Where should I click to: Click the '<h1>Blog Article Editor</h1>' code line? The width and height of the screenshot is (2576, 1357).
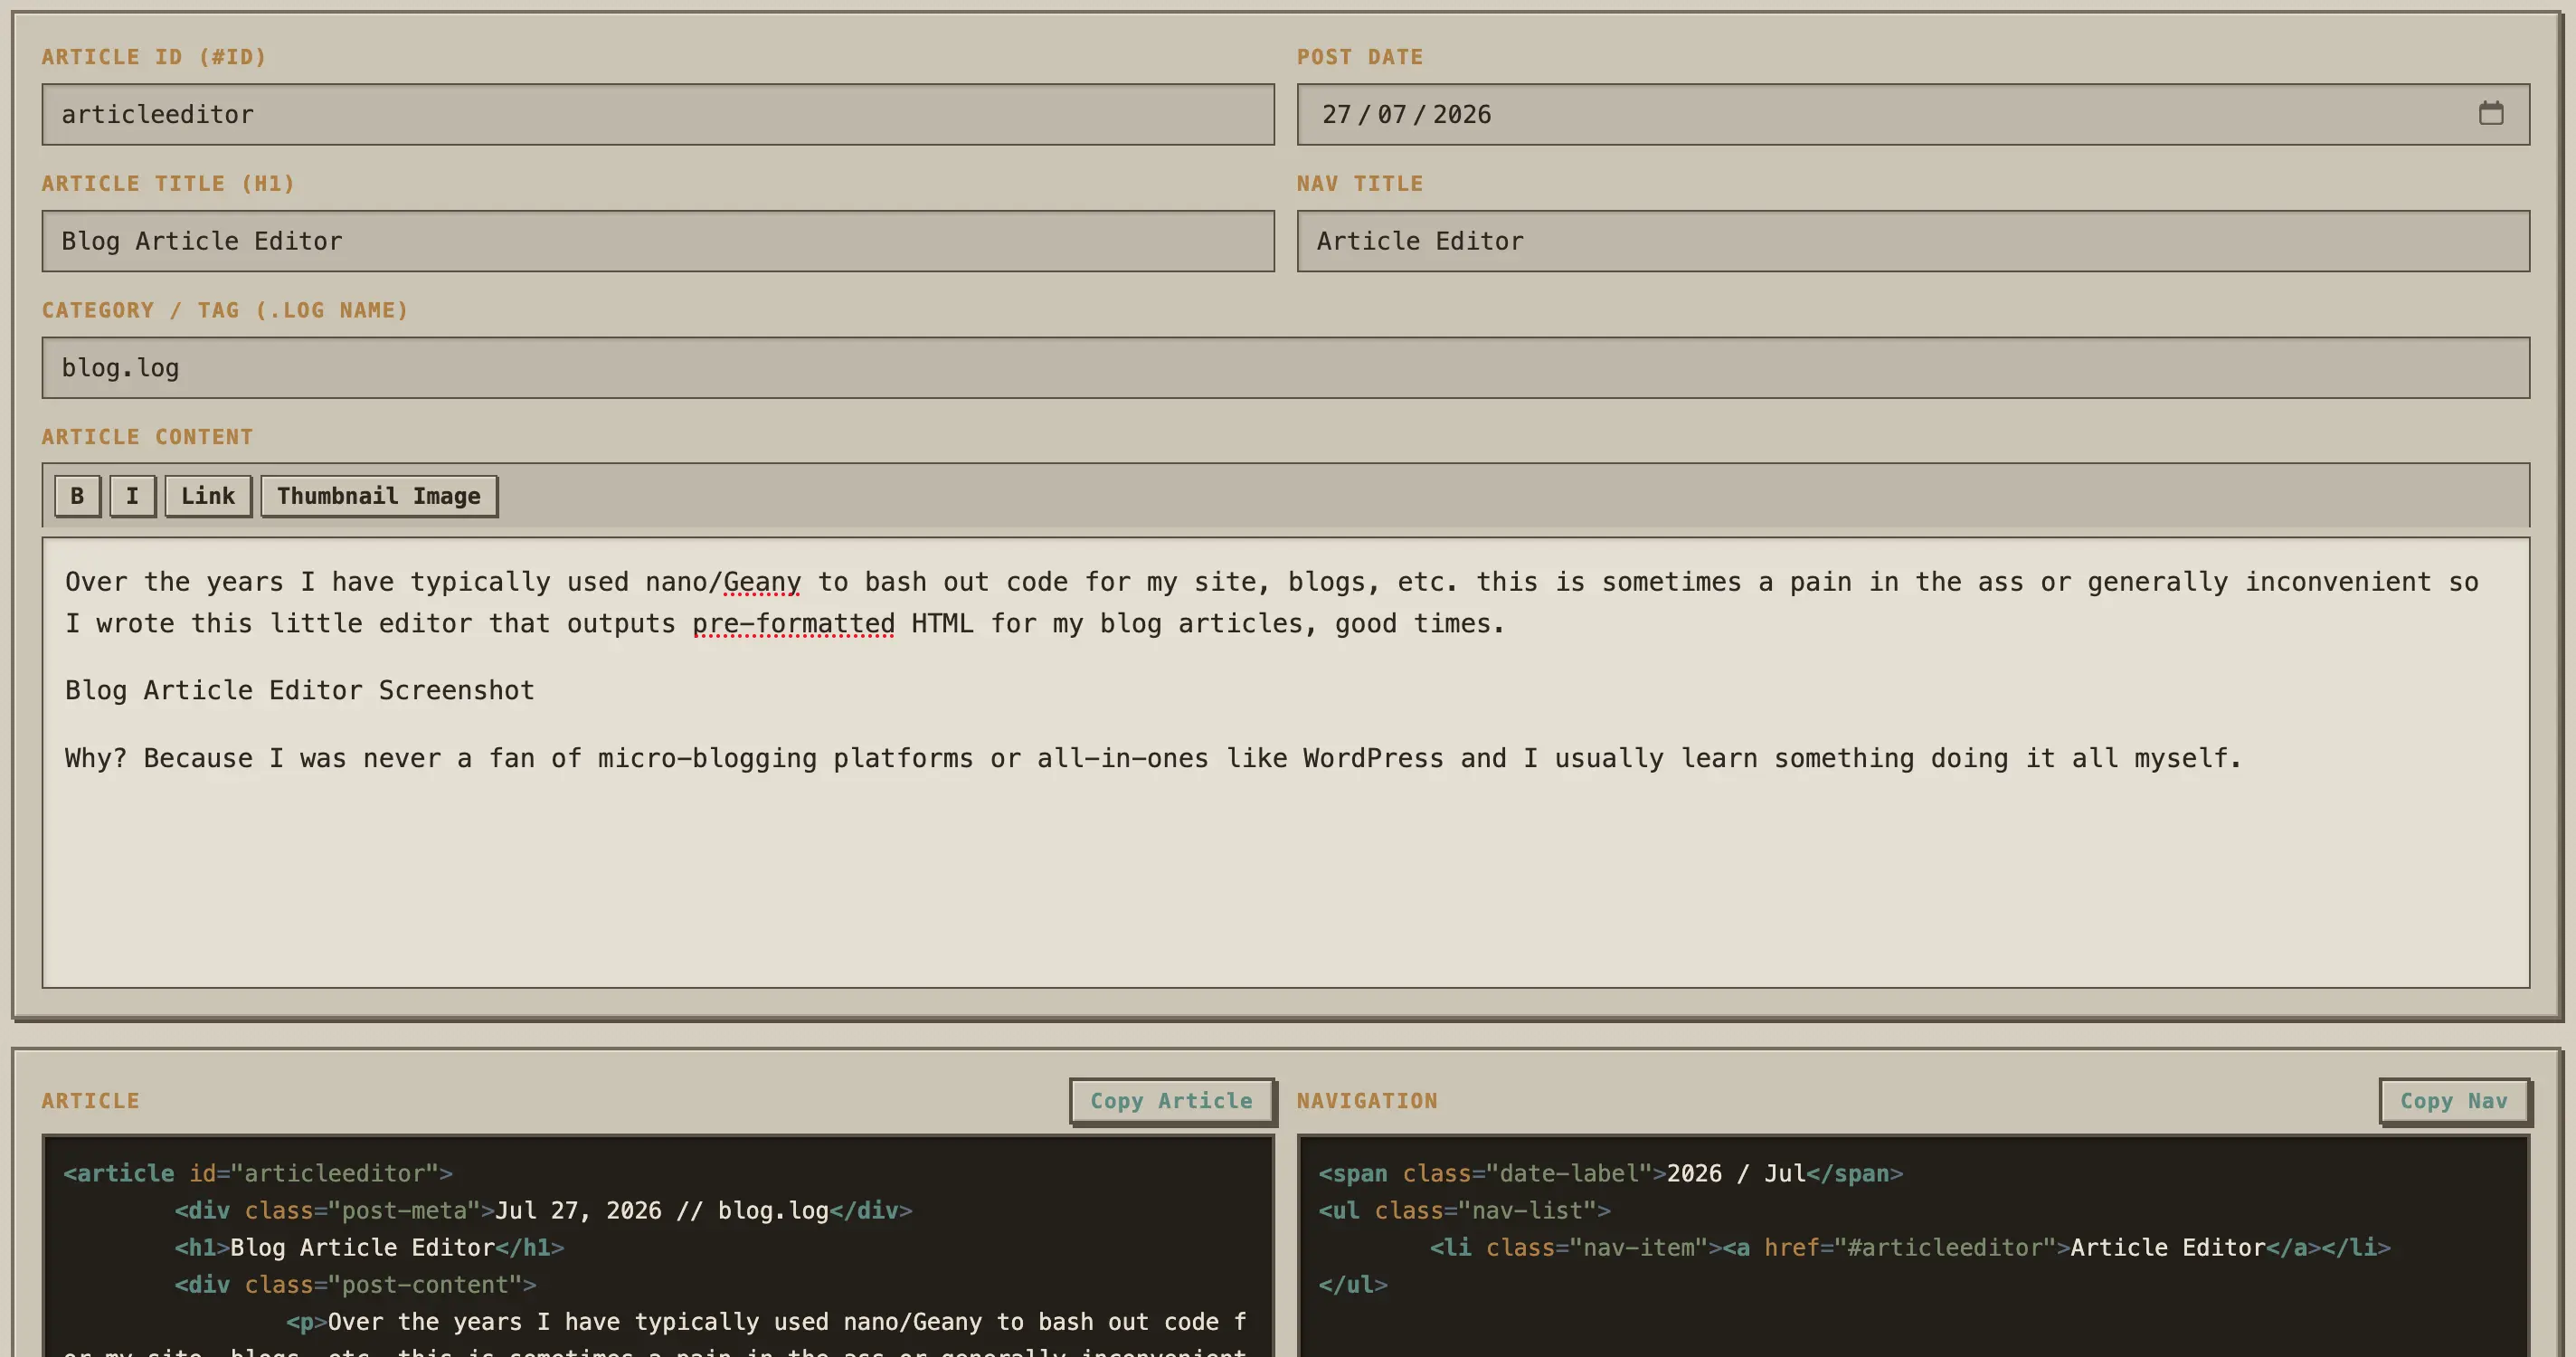click(x=369, y=1247)
